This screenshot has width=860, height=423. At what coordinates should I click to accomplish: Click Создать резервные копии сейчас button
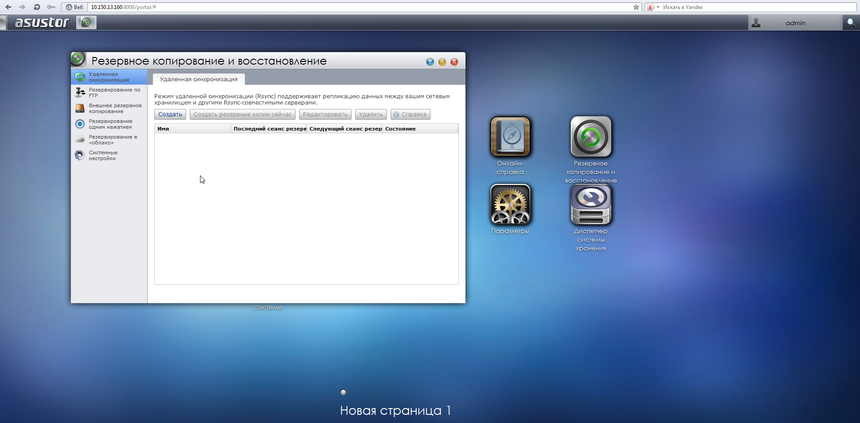(x=242, y=114)
